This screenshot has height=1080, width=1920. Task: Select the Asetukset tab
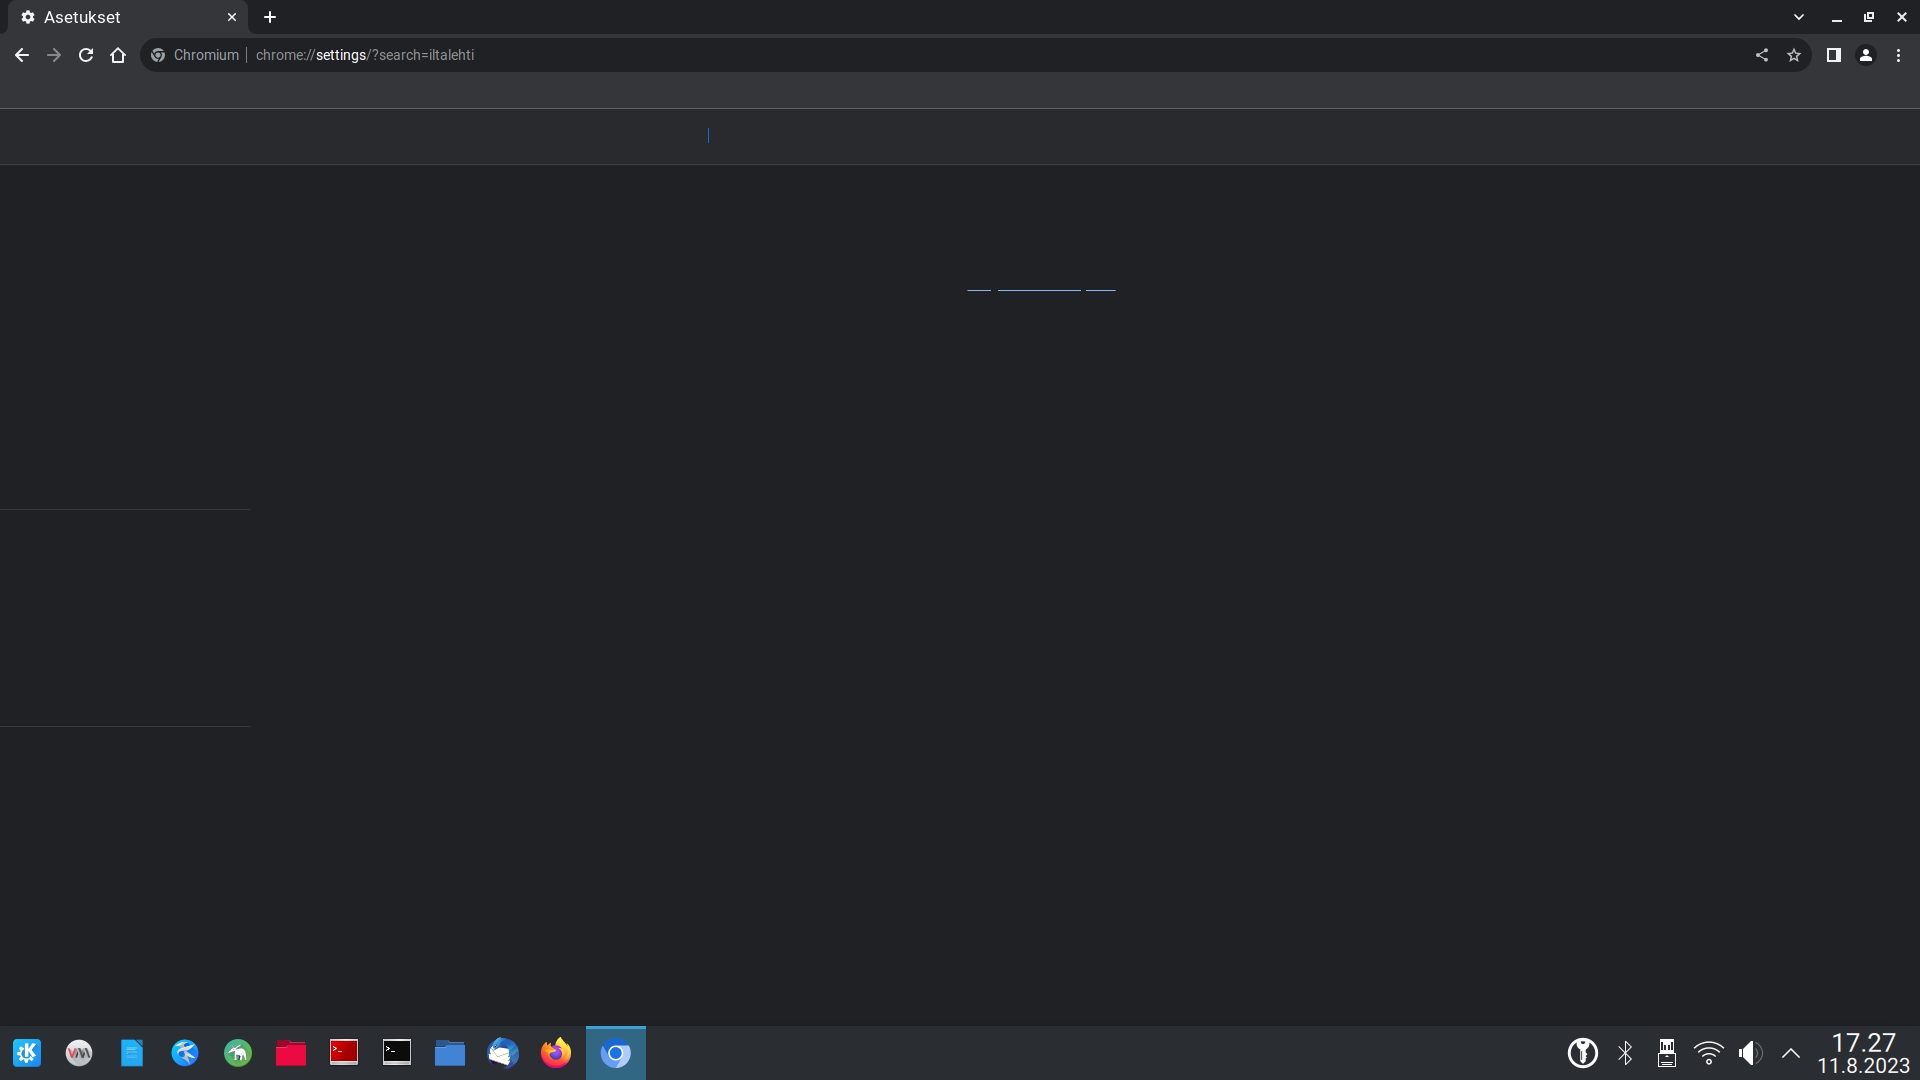110,17
